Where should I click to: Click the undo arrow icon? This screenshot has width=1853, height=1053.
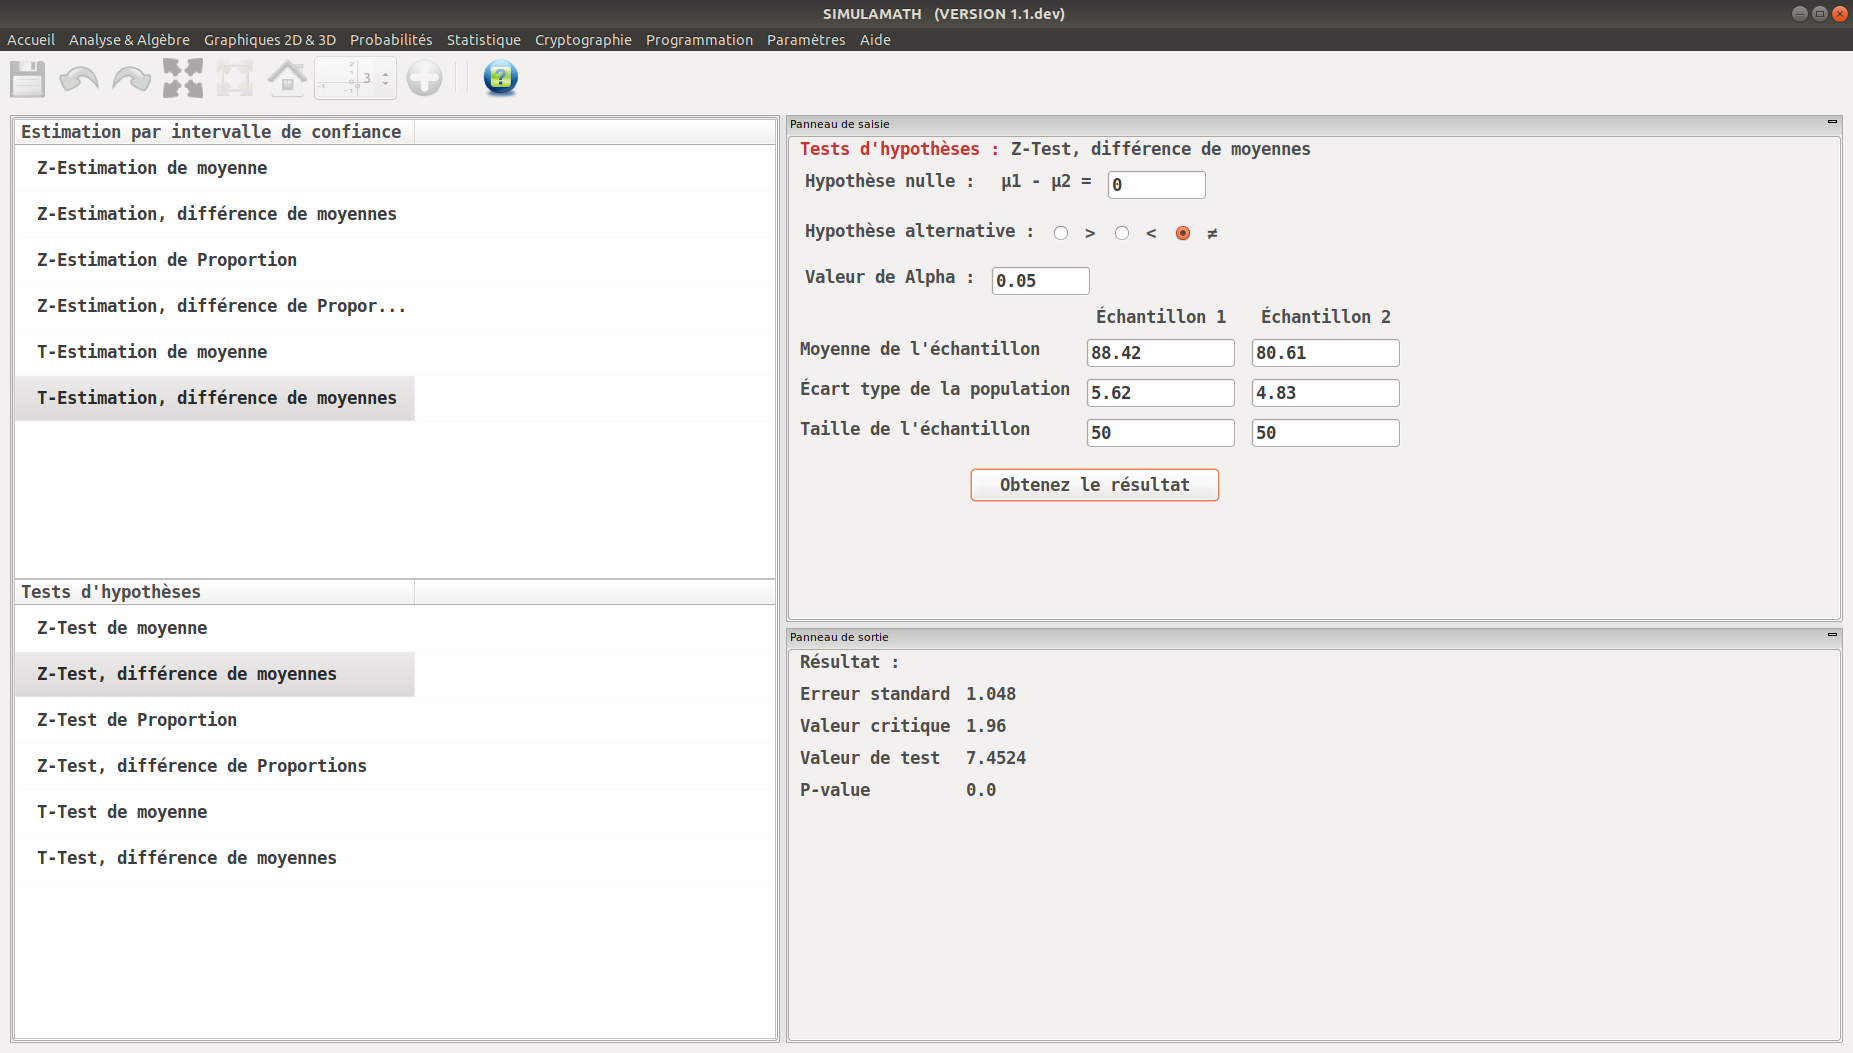(x=79, y=78)
